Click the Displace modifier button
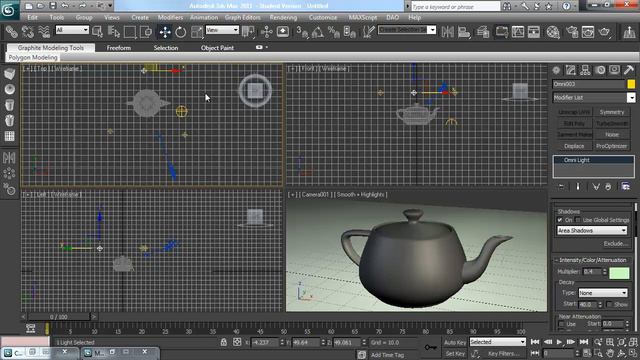Image resolution: width=640 pixels, height=360 pixels. click(574, 146)
